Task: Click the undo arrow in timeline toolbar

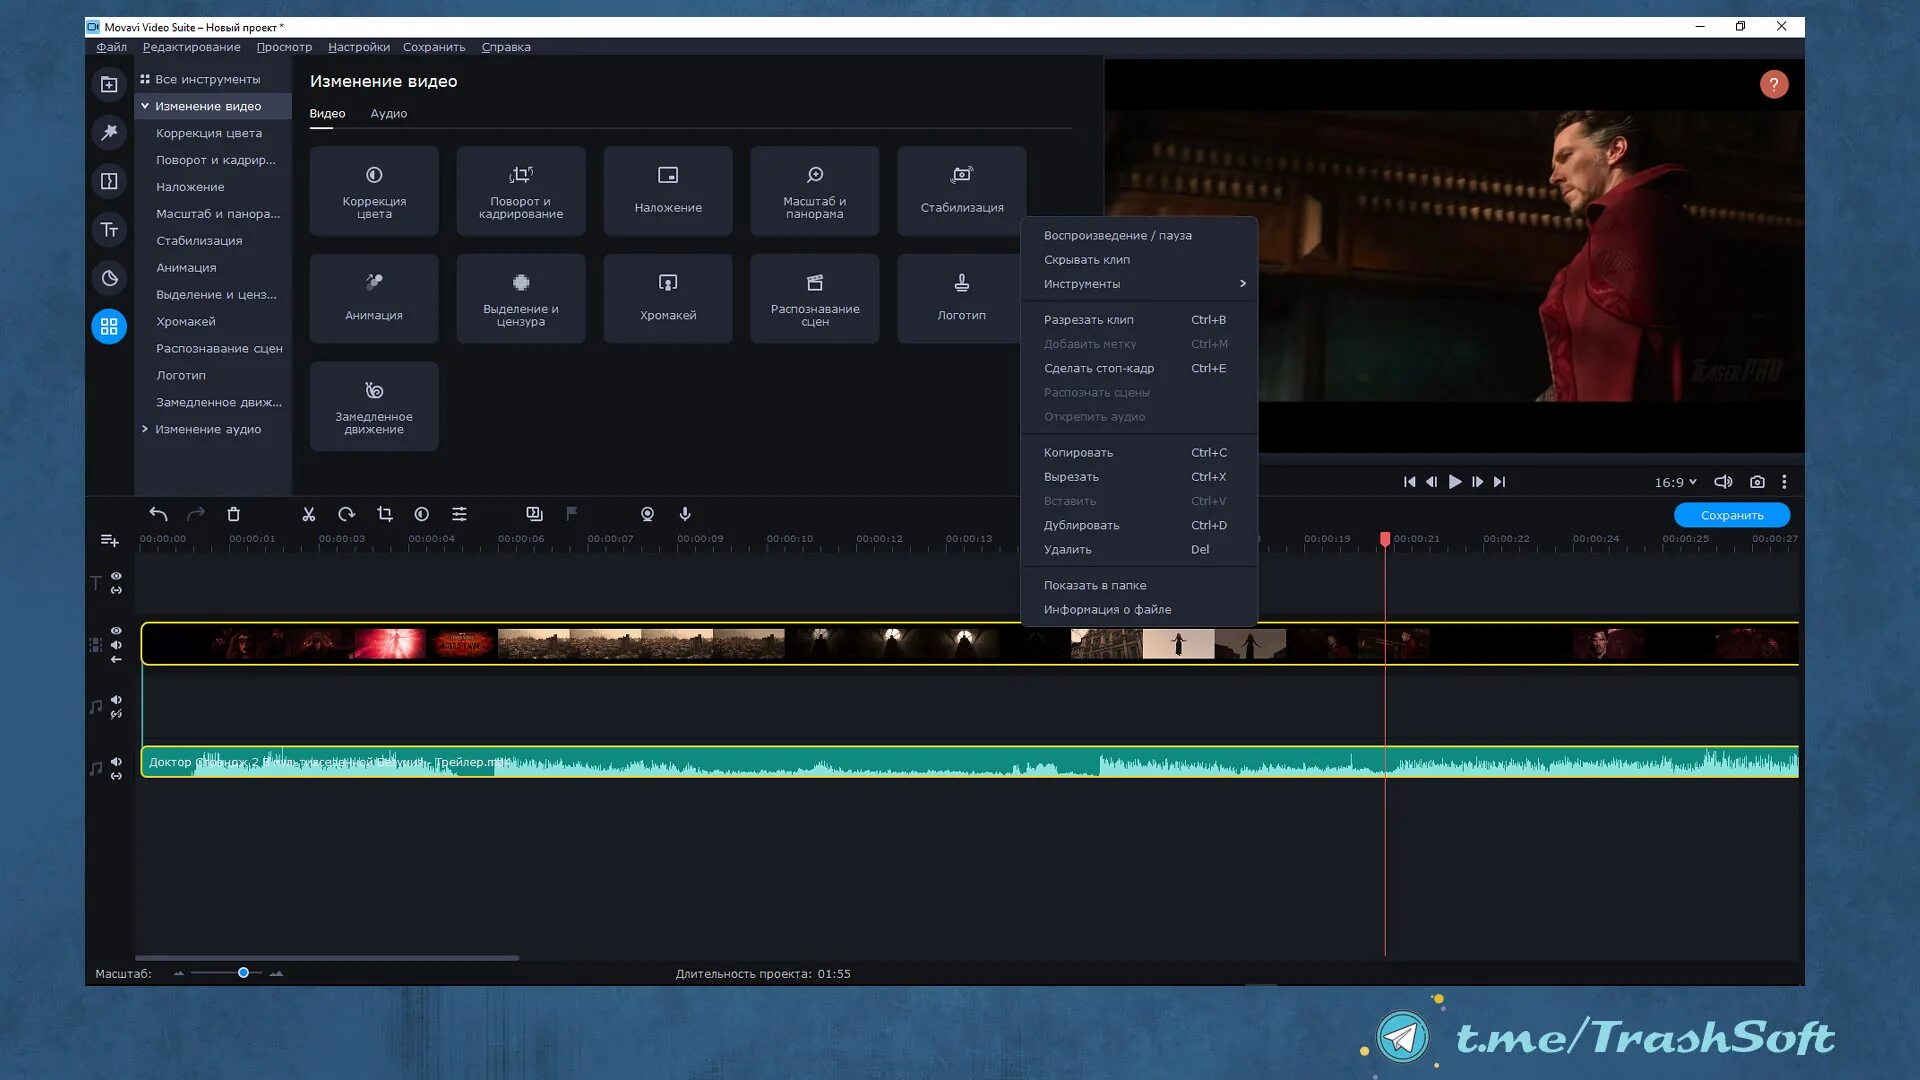Action: [x=158, y=514]
